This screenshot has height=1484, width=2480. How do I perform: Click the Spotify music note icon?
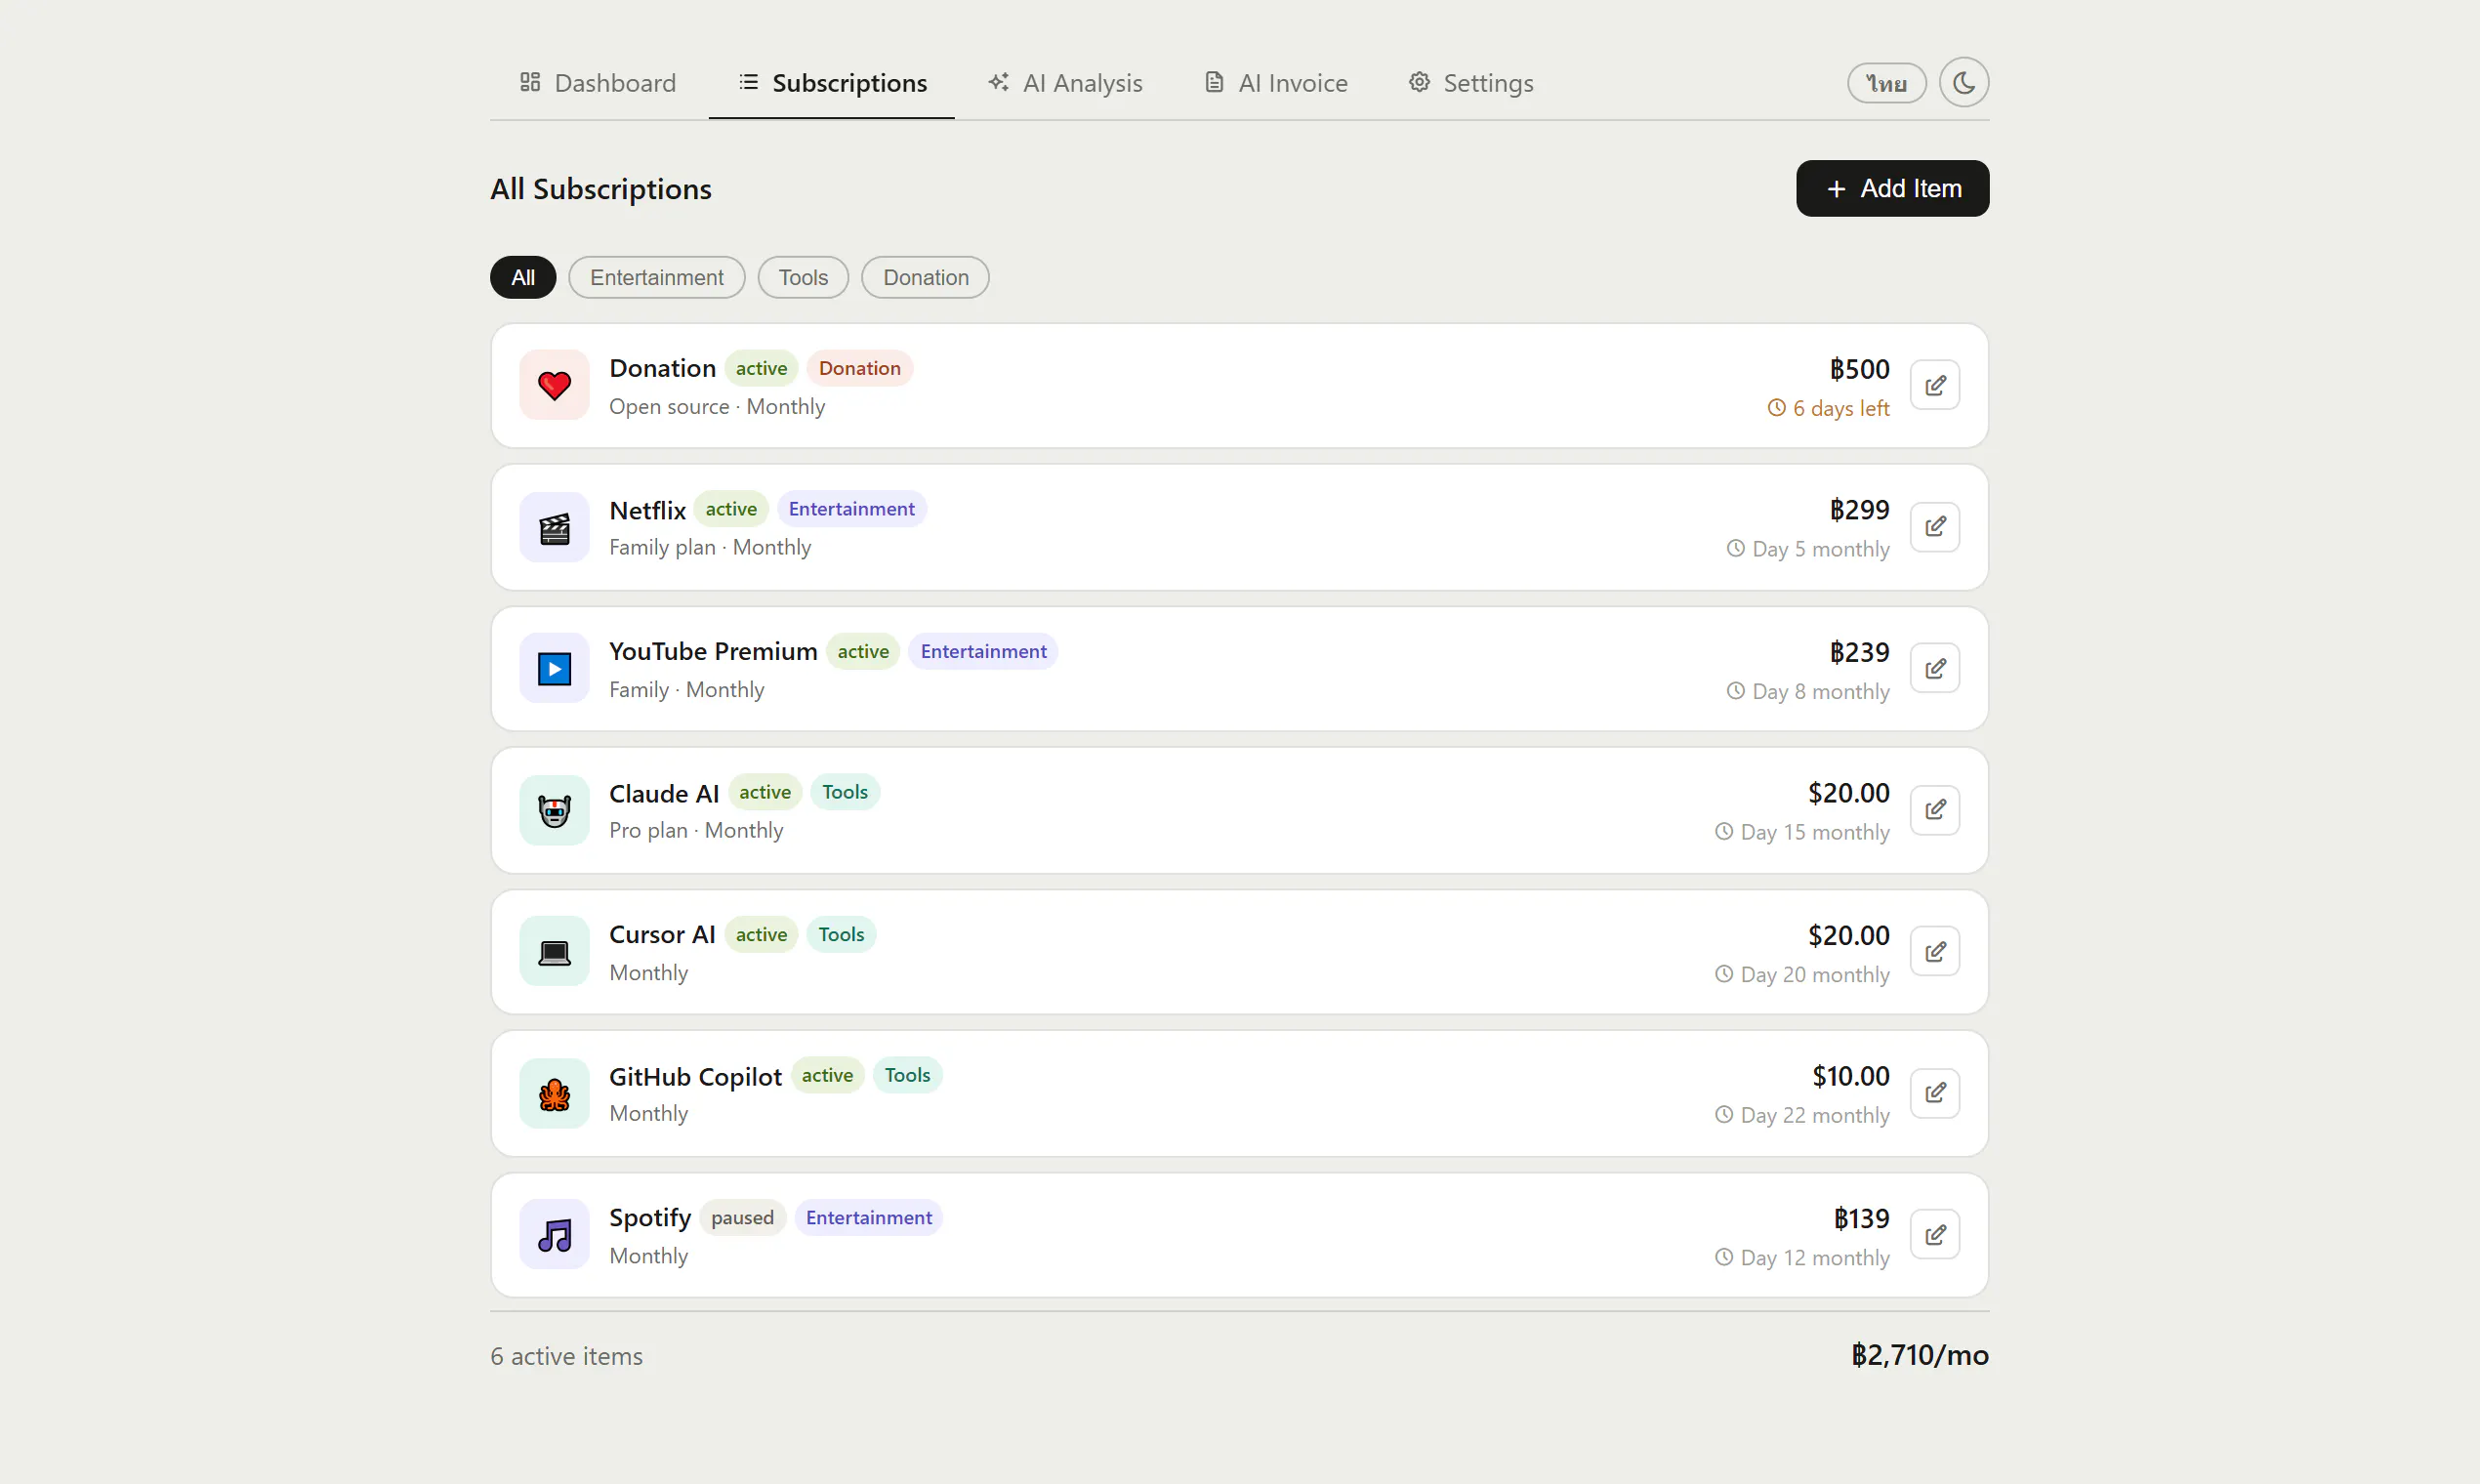coord(554,1235)
